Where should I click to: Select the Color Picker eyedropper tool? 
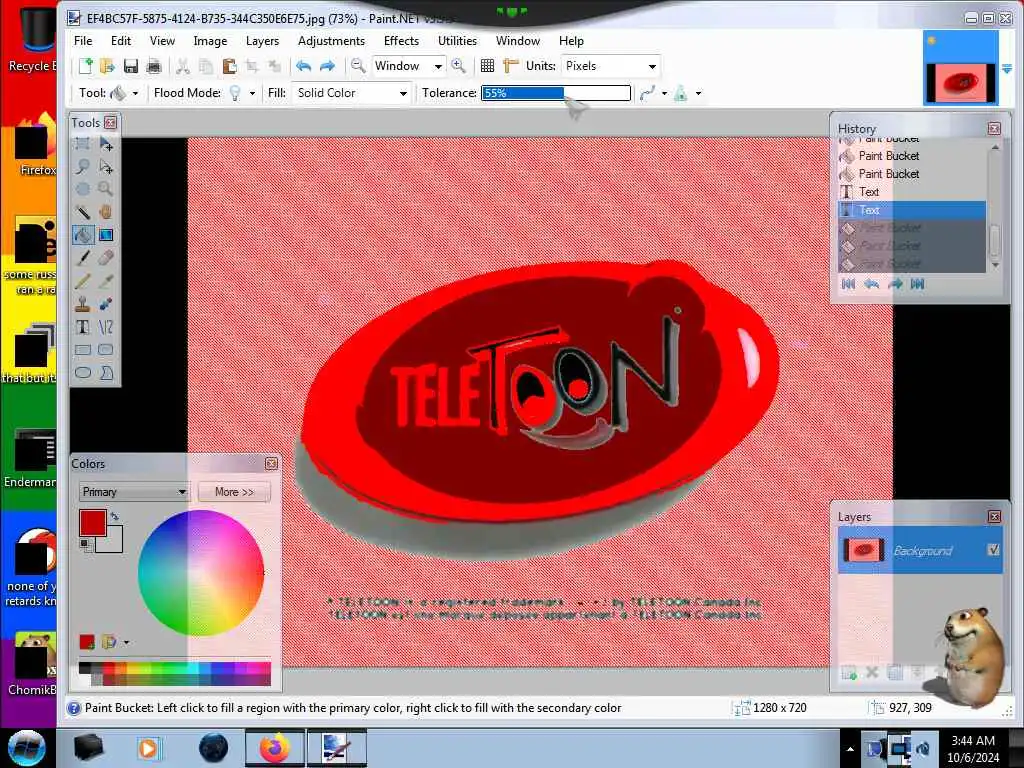tap(106, 281)
